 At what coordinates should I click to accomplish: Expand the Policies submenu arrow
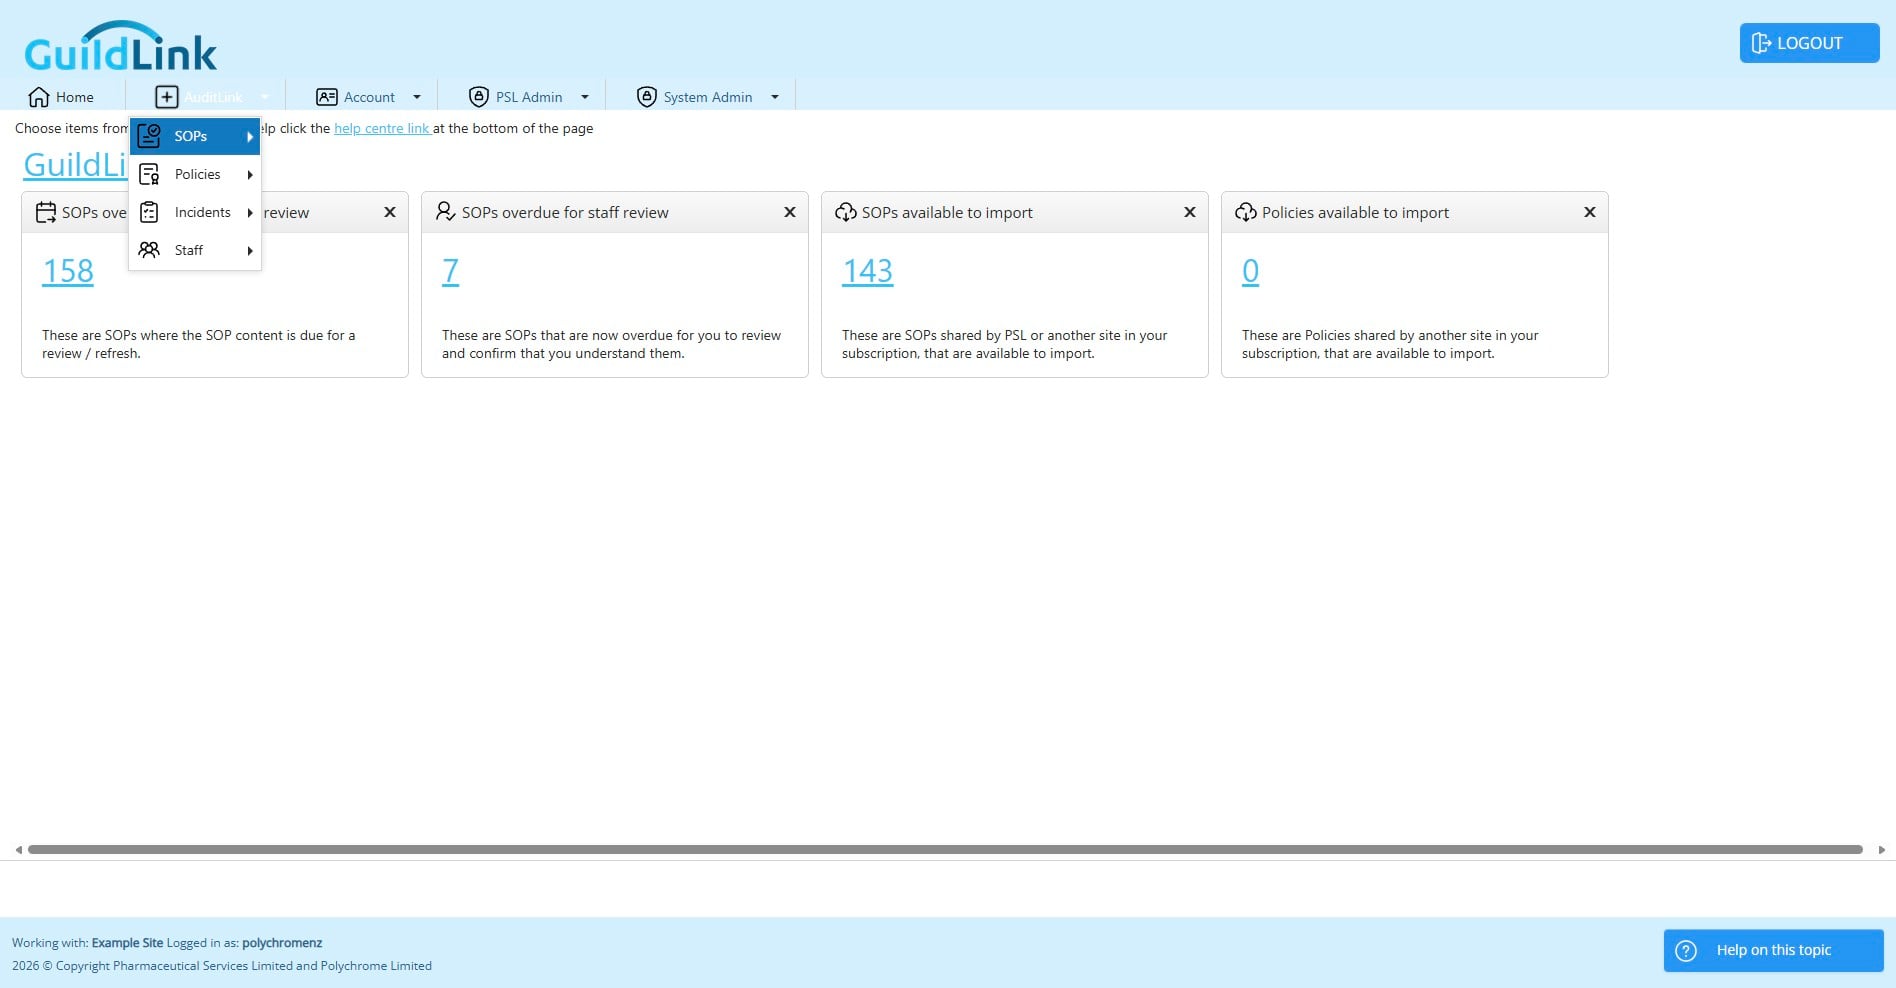pyautogui.click(x=250, y=175)
